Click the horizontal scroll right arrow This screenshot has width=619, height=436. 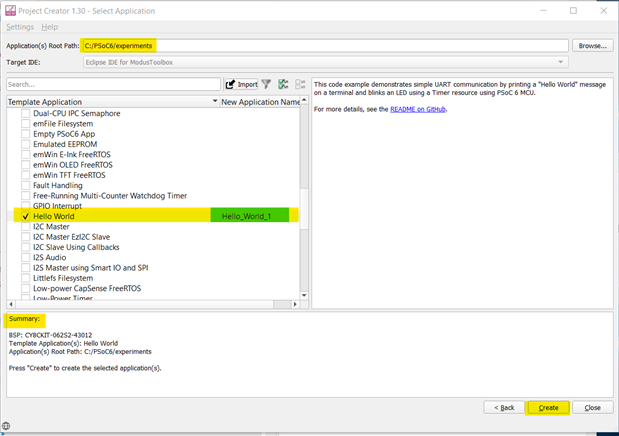295,304
